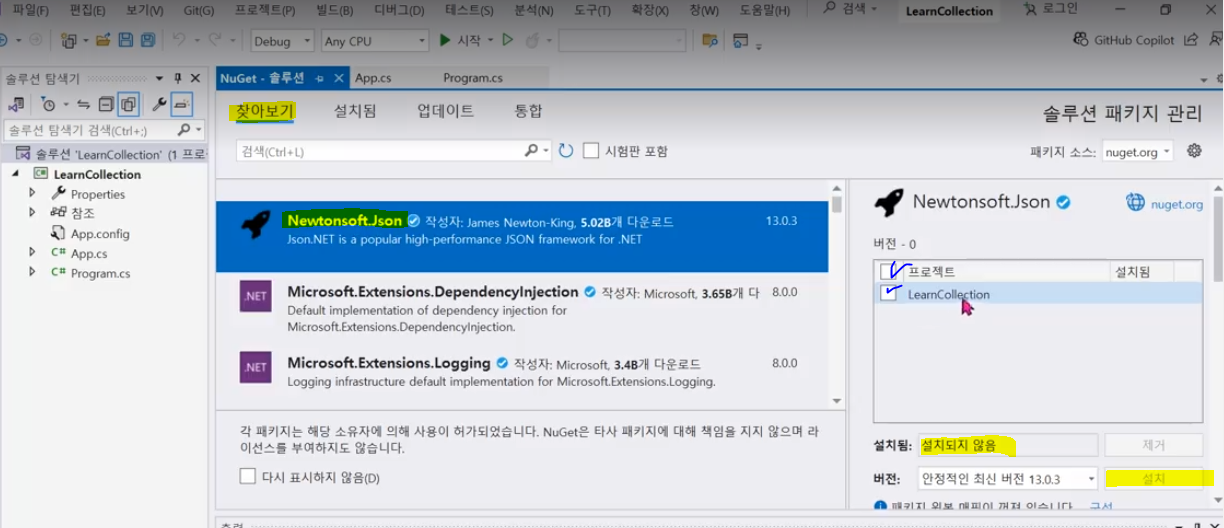
Task: Click the Properties wrench icon
Action: pos(158,104)
